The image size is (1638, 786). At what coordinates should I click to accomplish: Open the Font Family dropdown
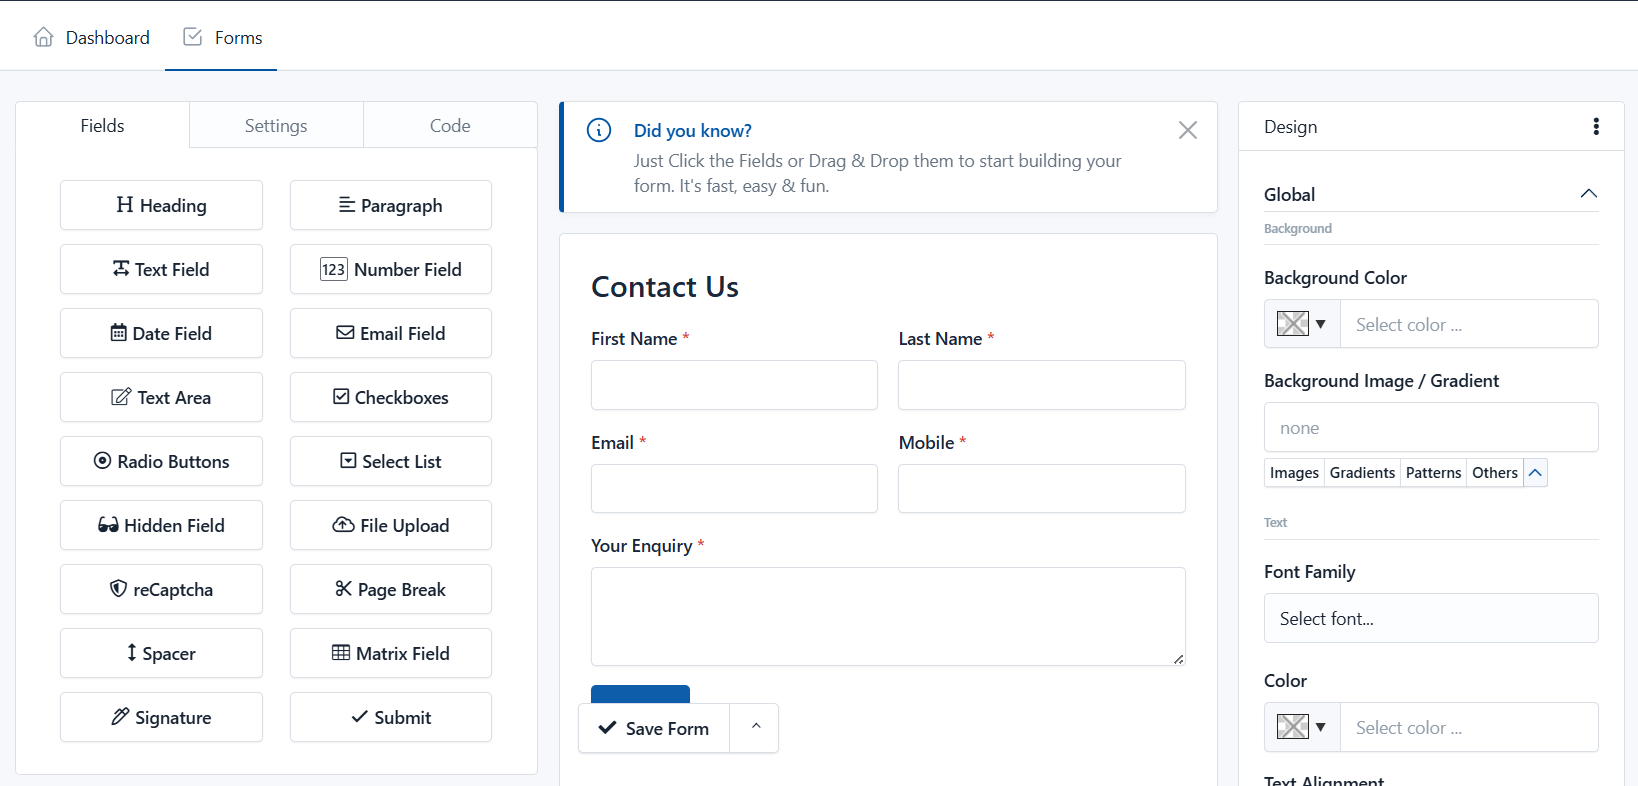point(1431,618)
